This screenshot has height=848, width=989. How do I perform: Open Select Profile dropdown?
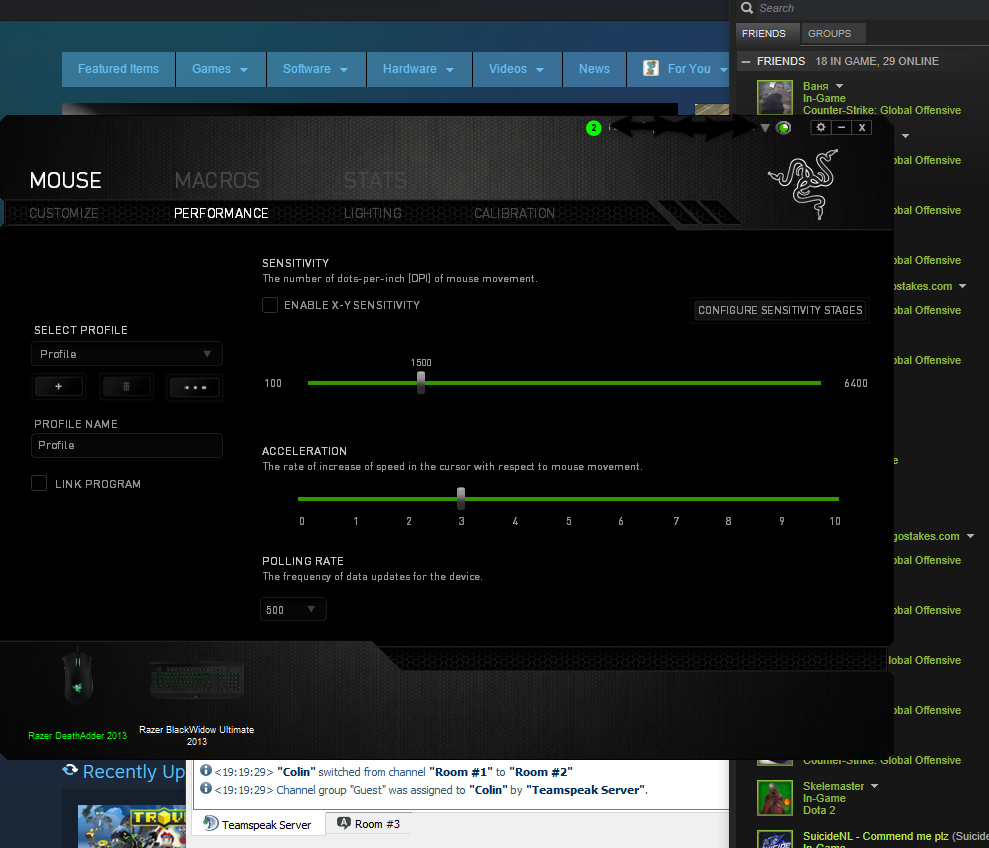click(x=127, y=354)
